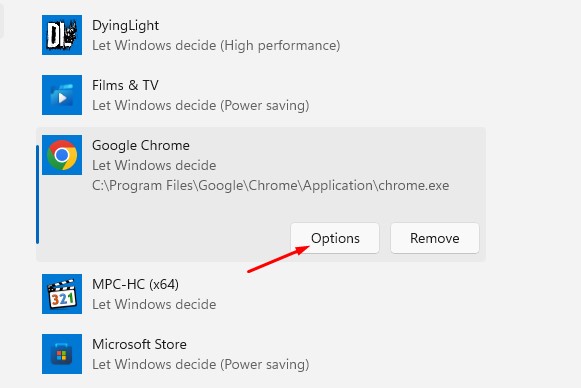Click the chrome.exe file path text

(270, 185)
